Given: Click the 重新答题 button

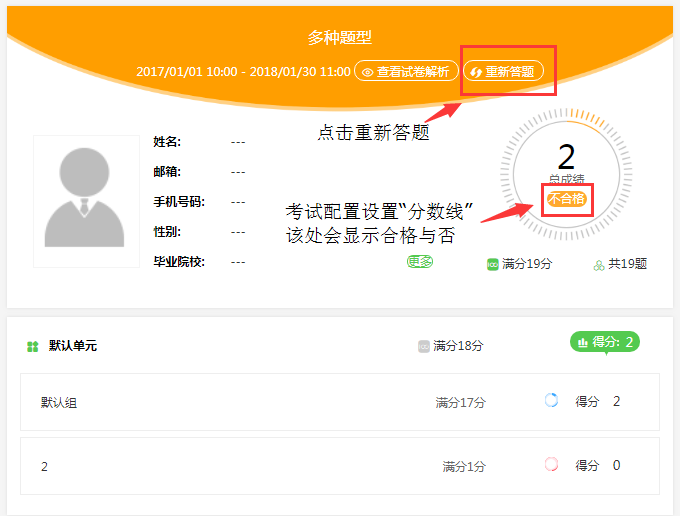Looking at the screenshot, I should [x=503, y=71].
